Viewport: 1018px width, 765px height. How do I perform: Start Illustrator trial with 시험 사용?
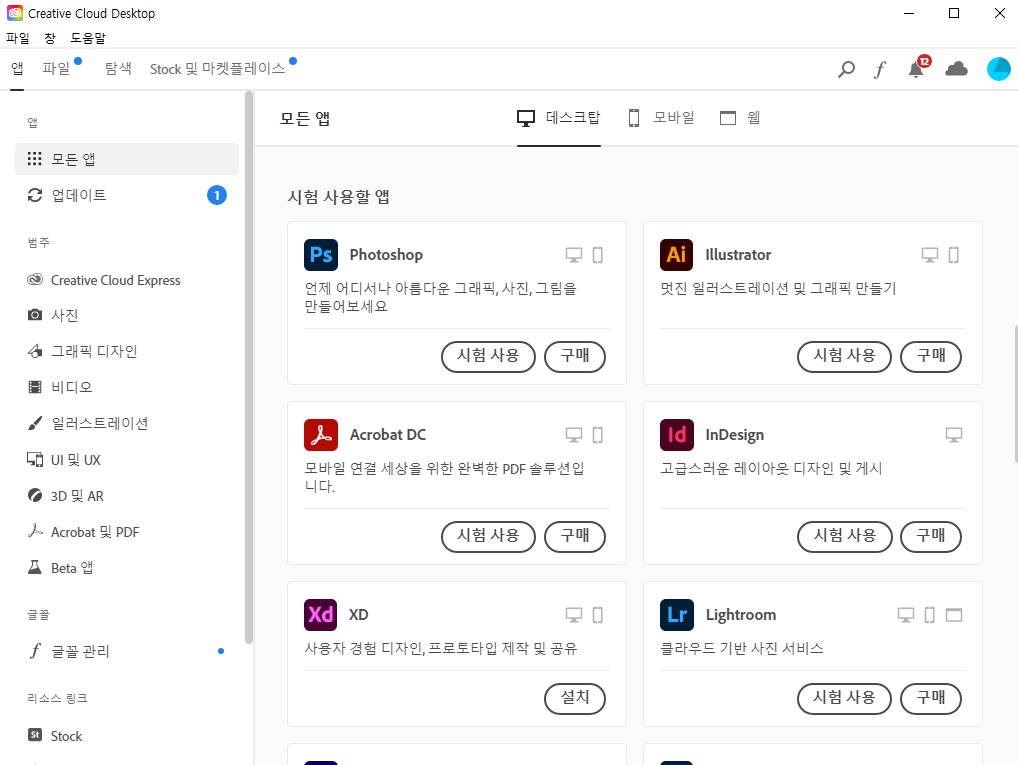pyautogui.click(x=844, y=357)
